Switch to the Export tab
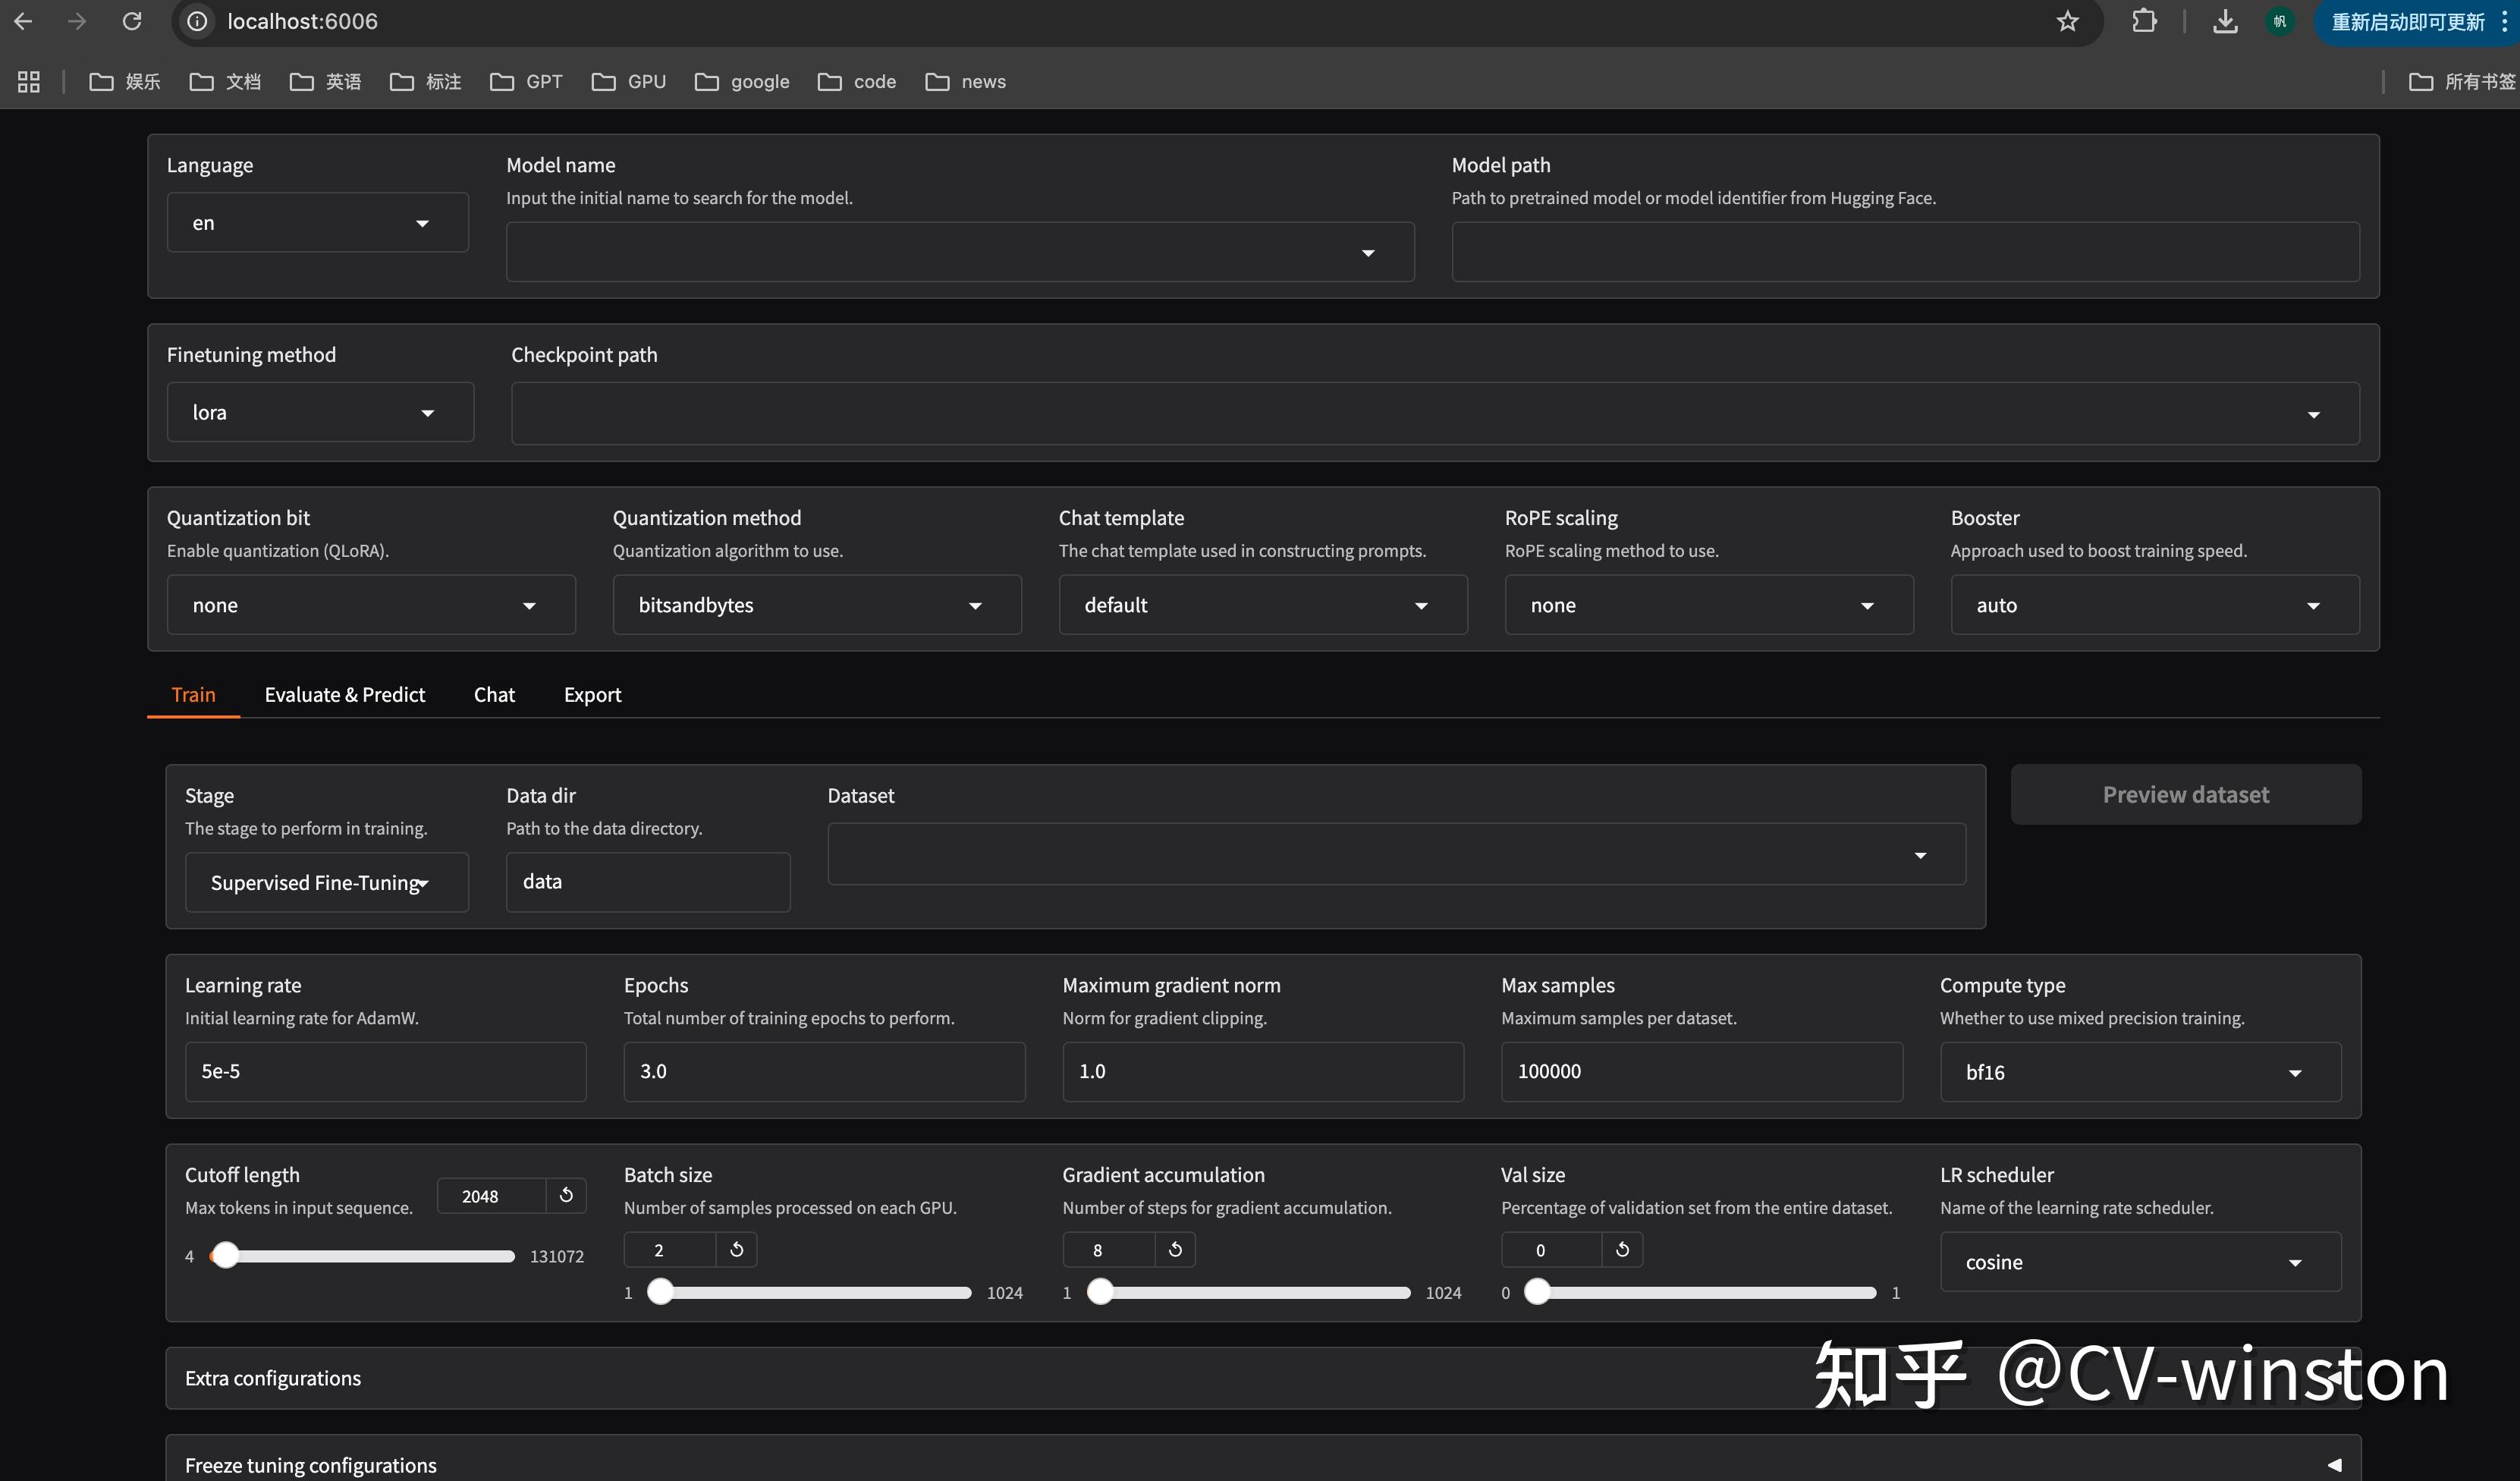The height and width of the screenshot is (1481, 2520). coord(592,694)
